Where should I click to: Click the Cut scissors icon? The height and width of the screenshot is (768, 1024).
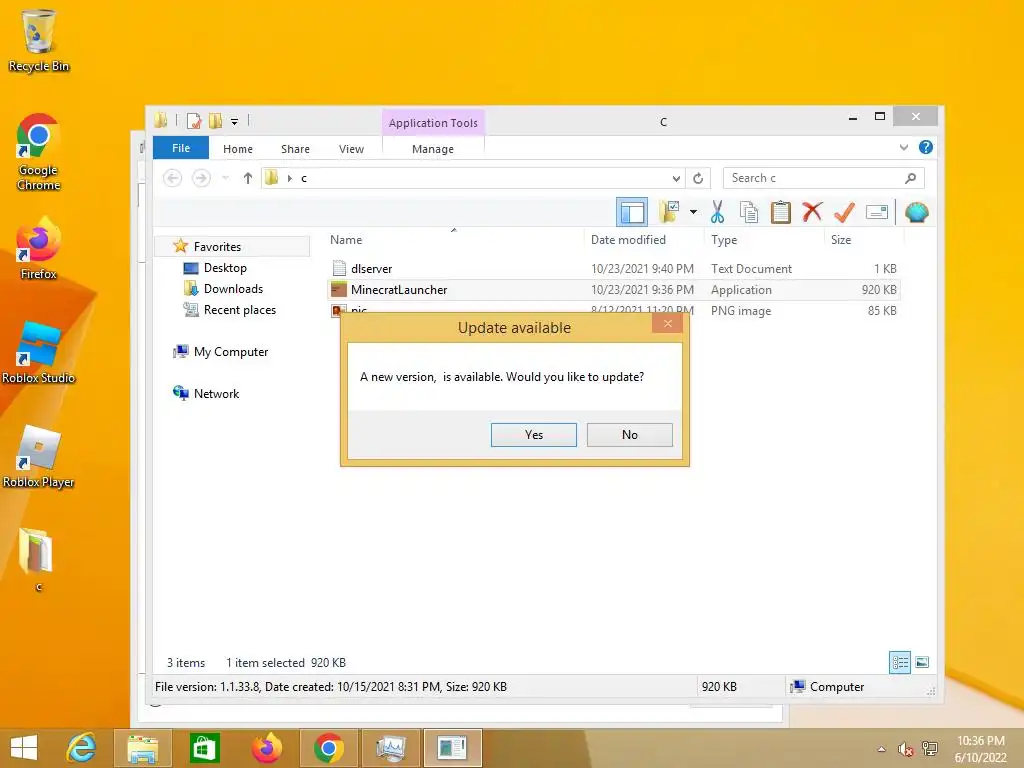(x=717, y=212)
